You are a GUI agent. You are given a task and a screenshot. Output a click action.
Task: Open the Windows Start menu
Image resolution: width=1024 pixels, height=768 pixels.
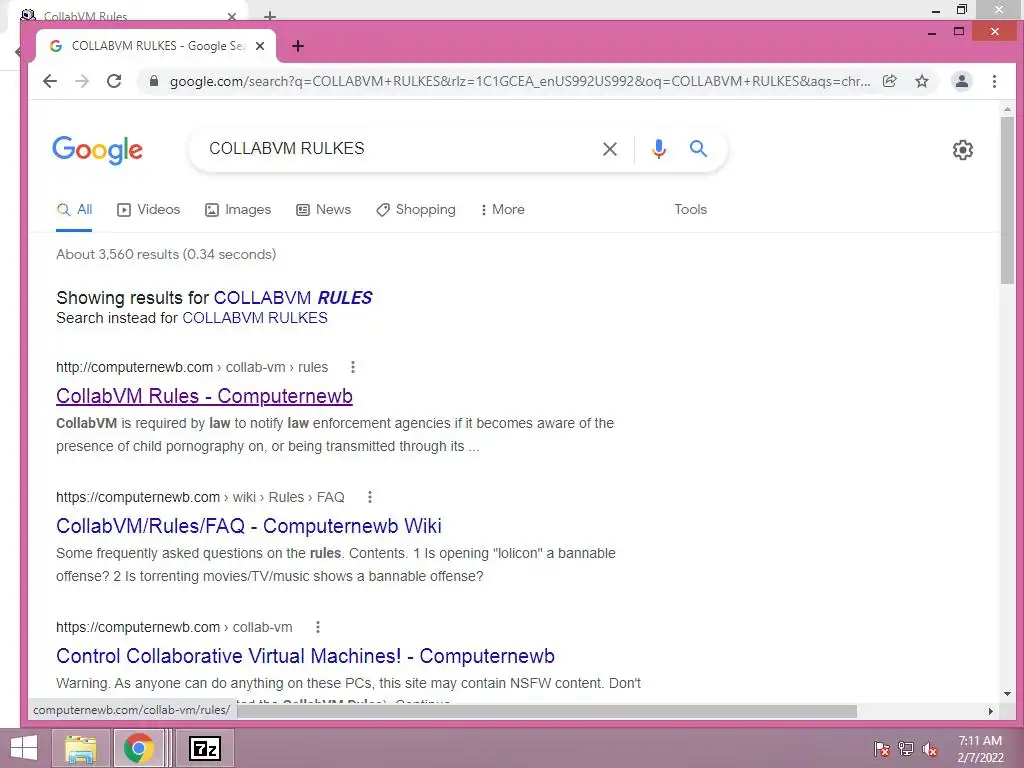click(24, 748)
